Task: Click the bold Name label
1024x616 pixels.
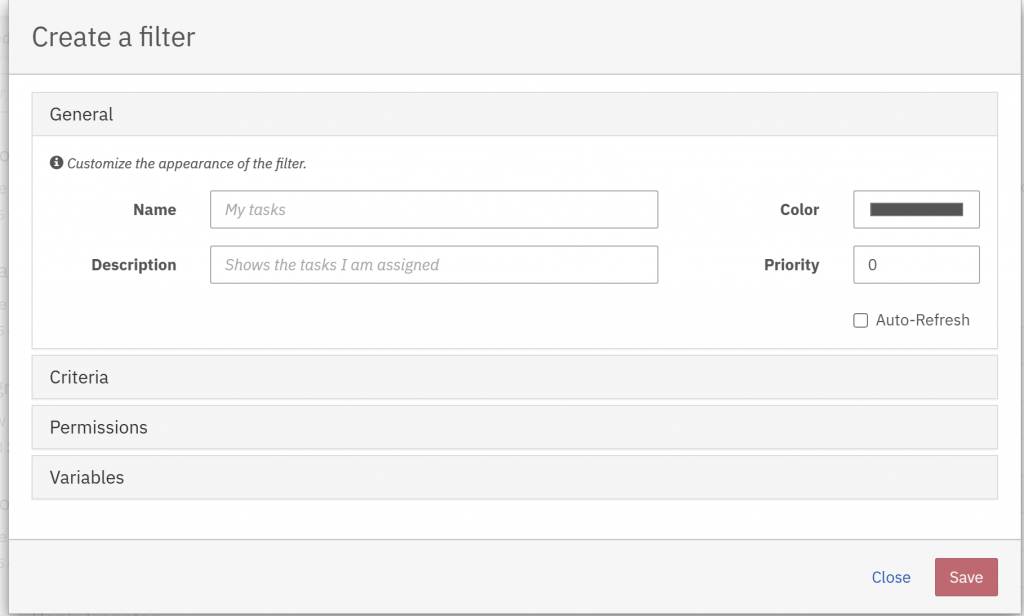Action: (154, 210)
